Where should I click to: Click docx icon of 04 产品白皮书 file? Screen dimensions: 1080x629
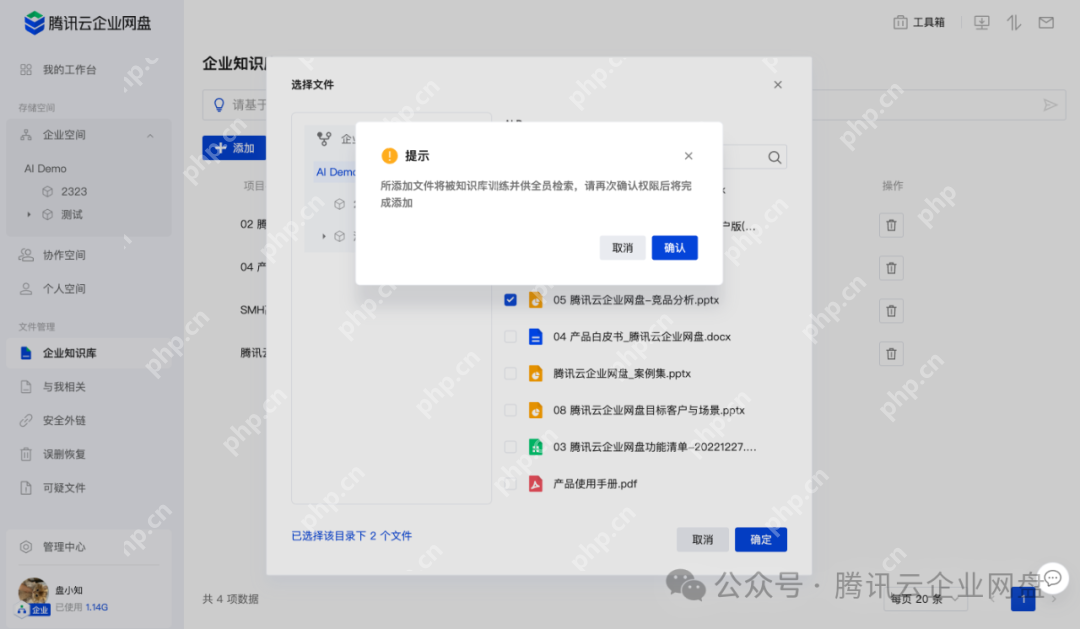point(535,337)
